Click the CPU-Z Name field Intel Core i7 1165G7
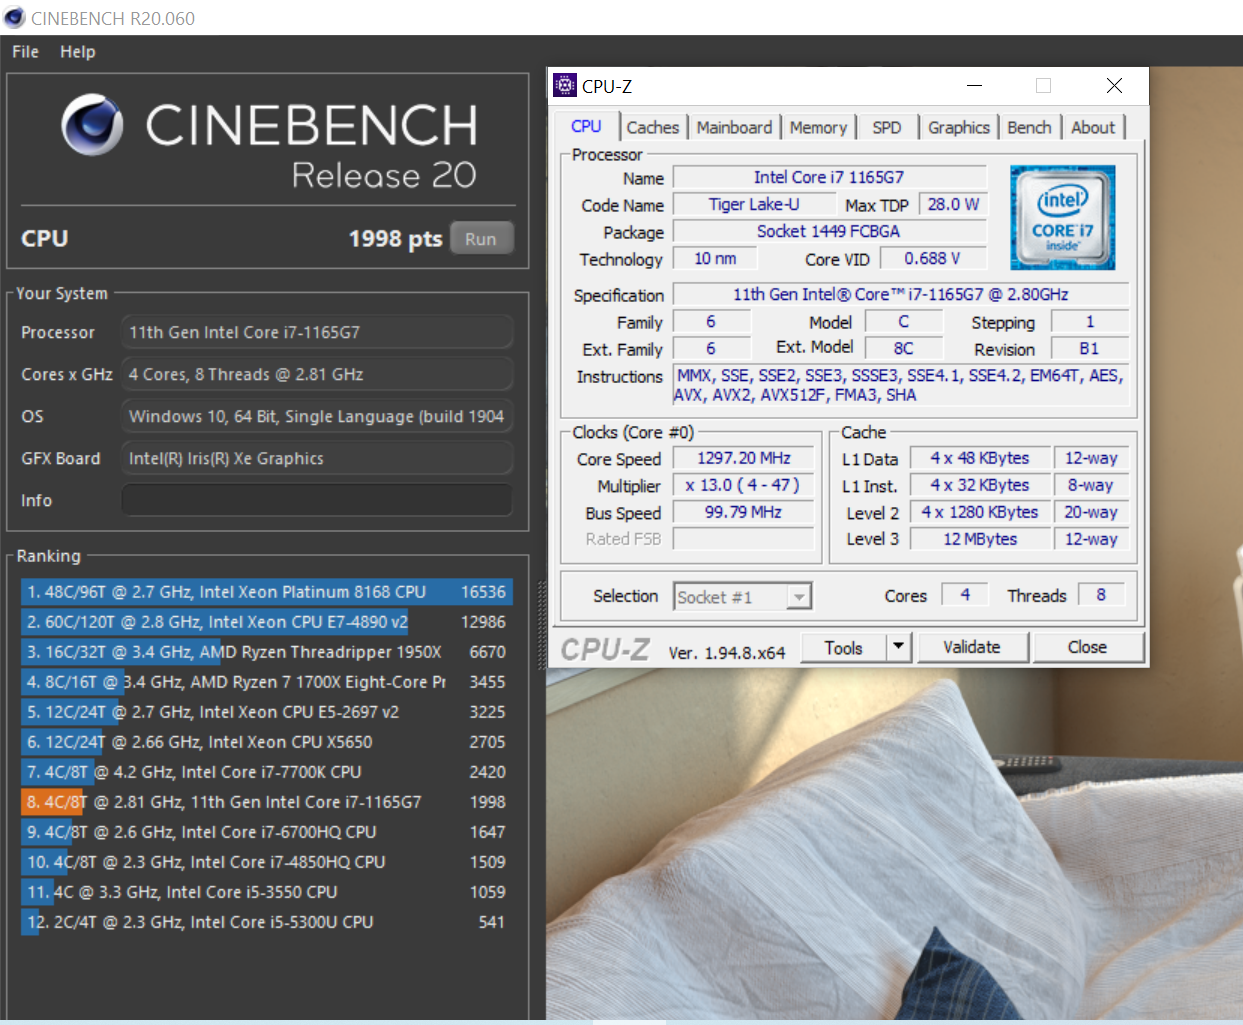Image resolution: width=1243 pixels, height=1025 pixels. tap(829, 177)
